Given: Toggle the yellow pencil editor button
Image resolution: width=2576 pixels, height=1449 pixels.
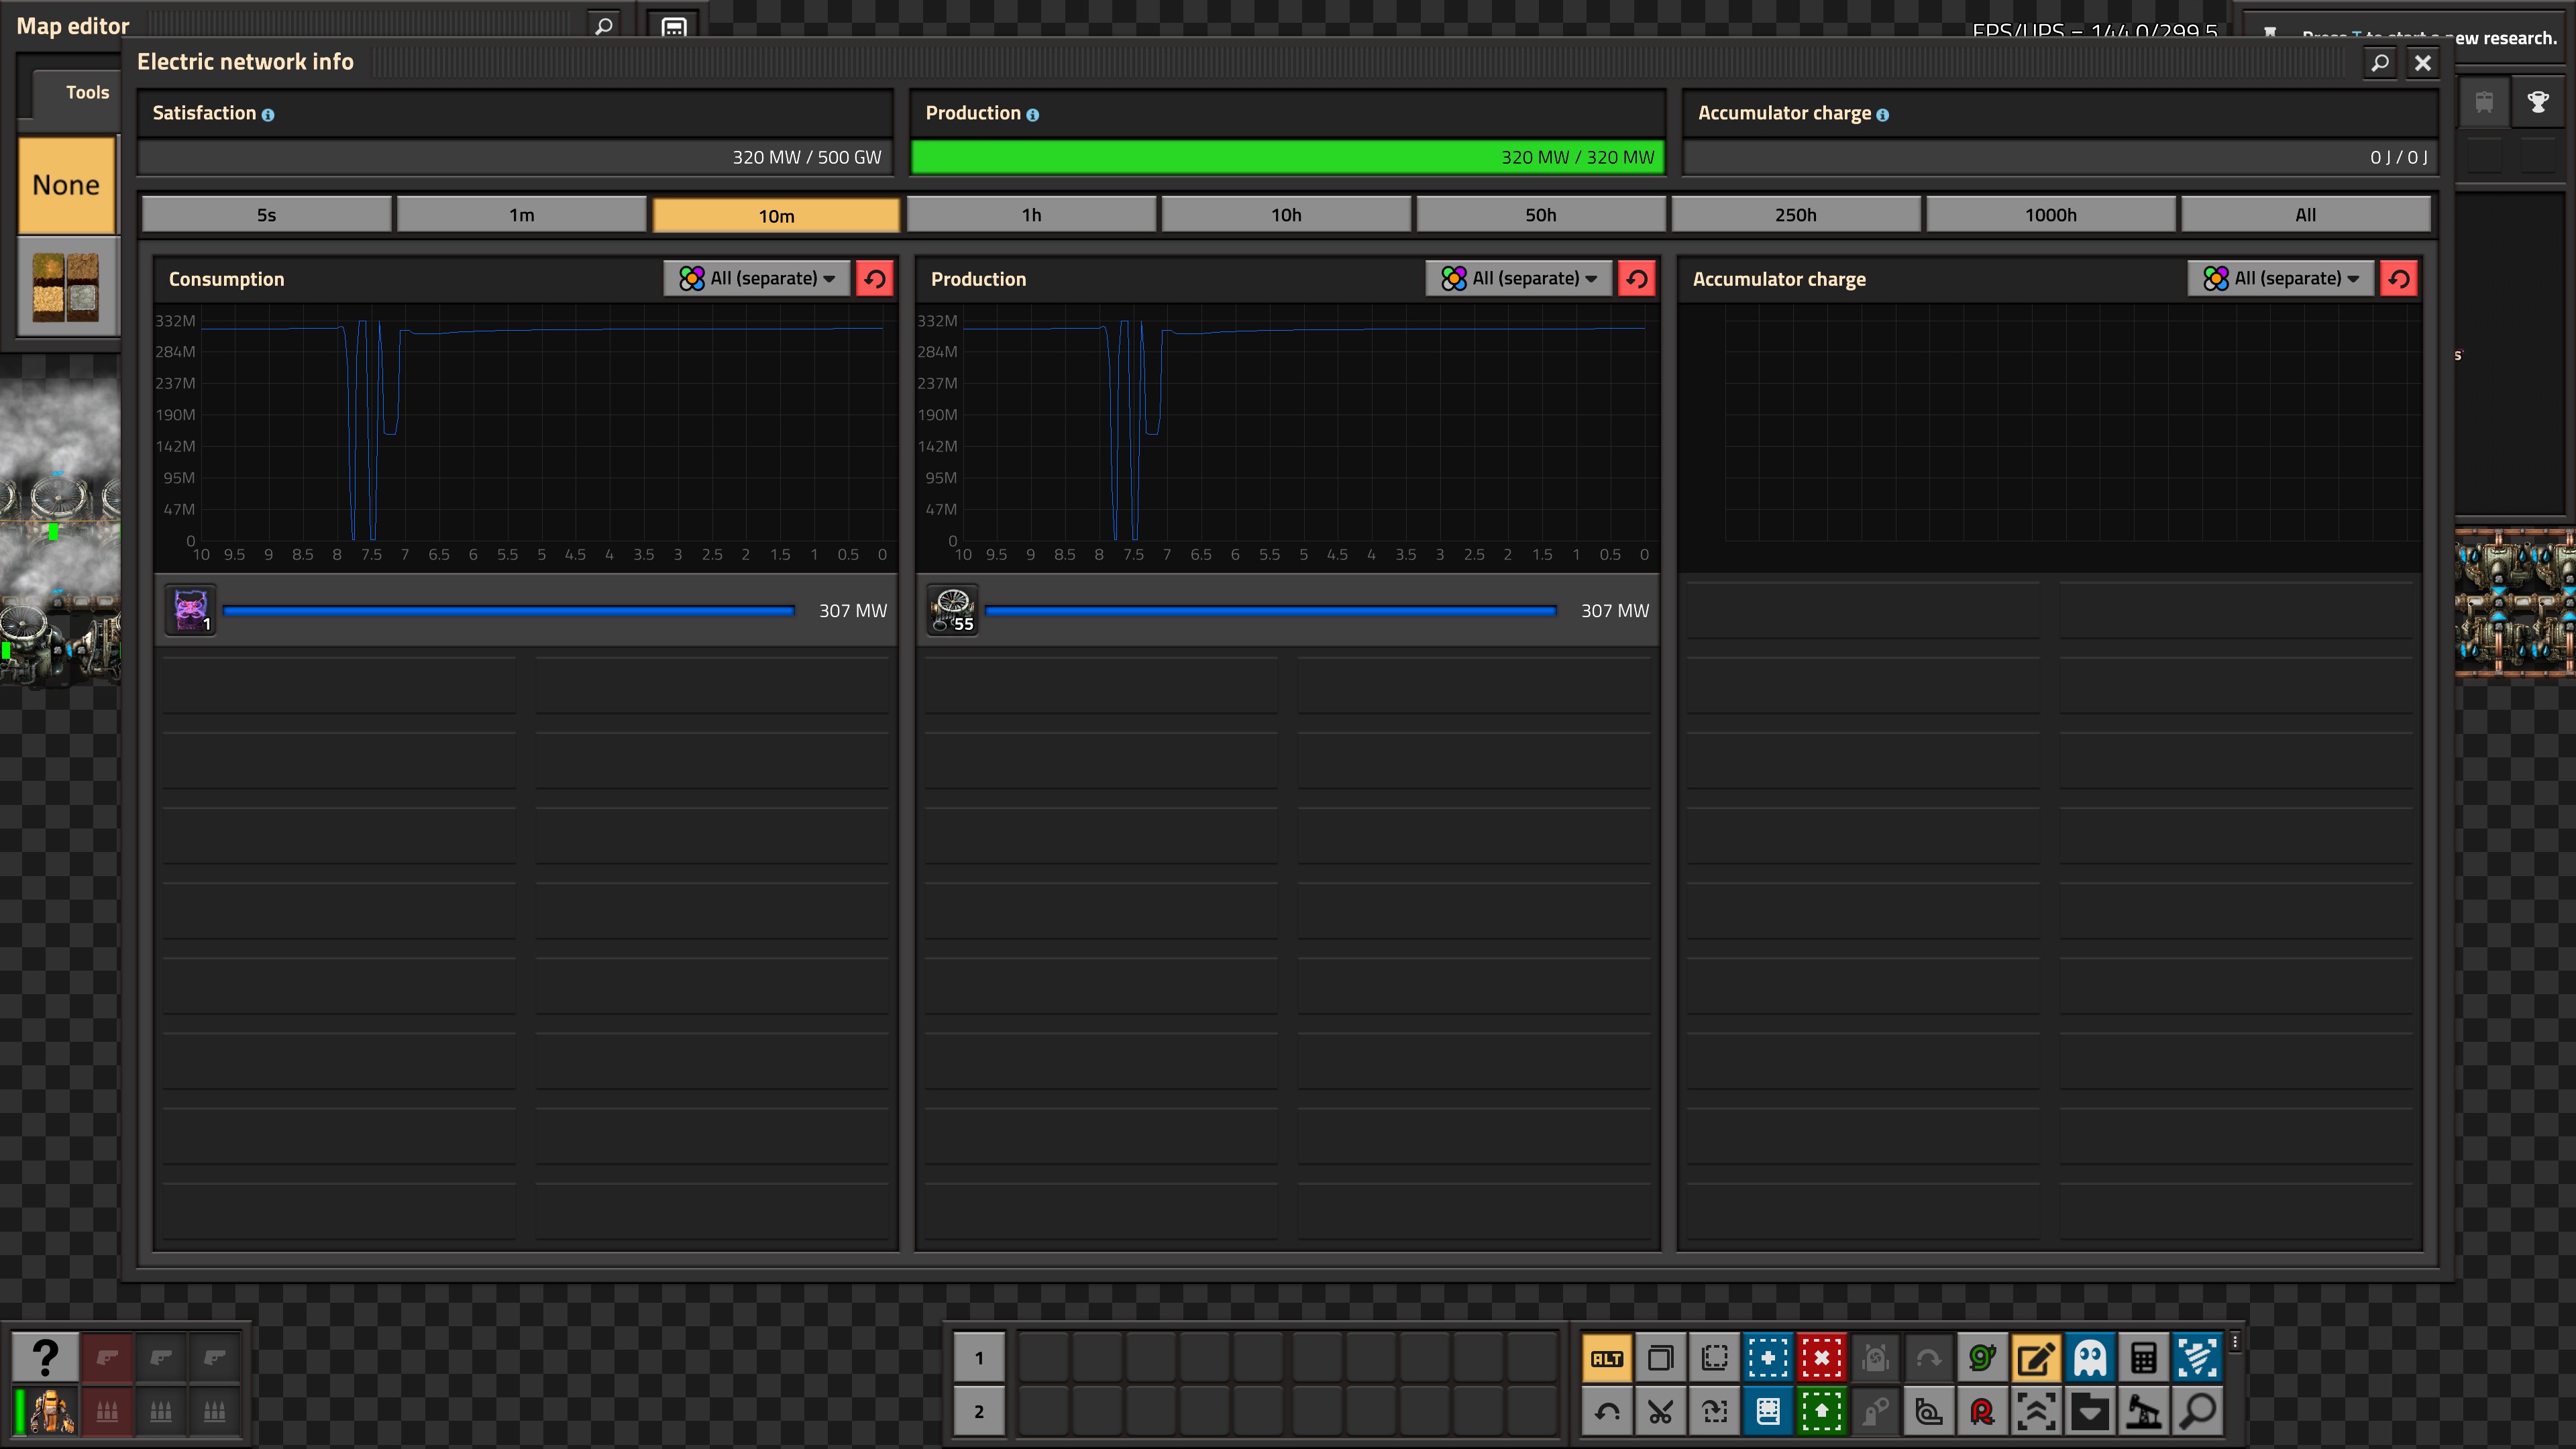Looking at the screenshot, I should pos(2036,1358).
